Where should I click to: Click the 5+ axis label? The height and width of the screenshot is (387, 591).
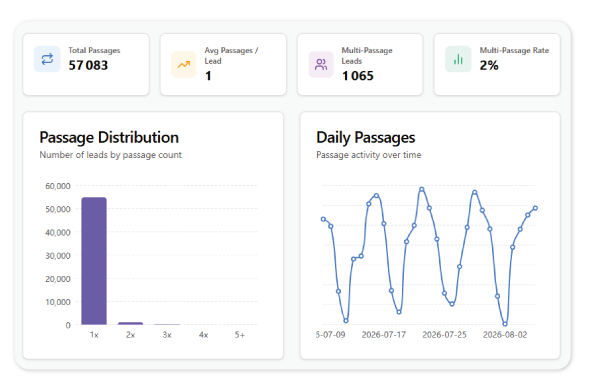[240, 335]
